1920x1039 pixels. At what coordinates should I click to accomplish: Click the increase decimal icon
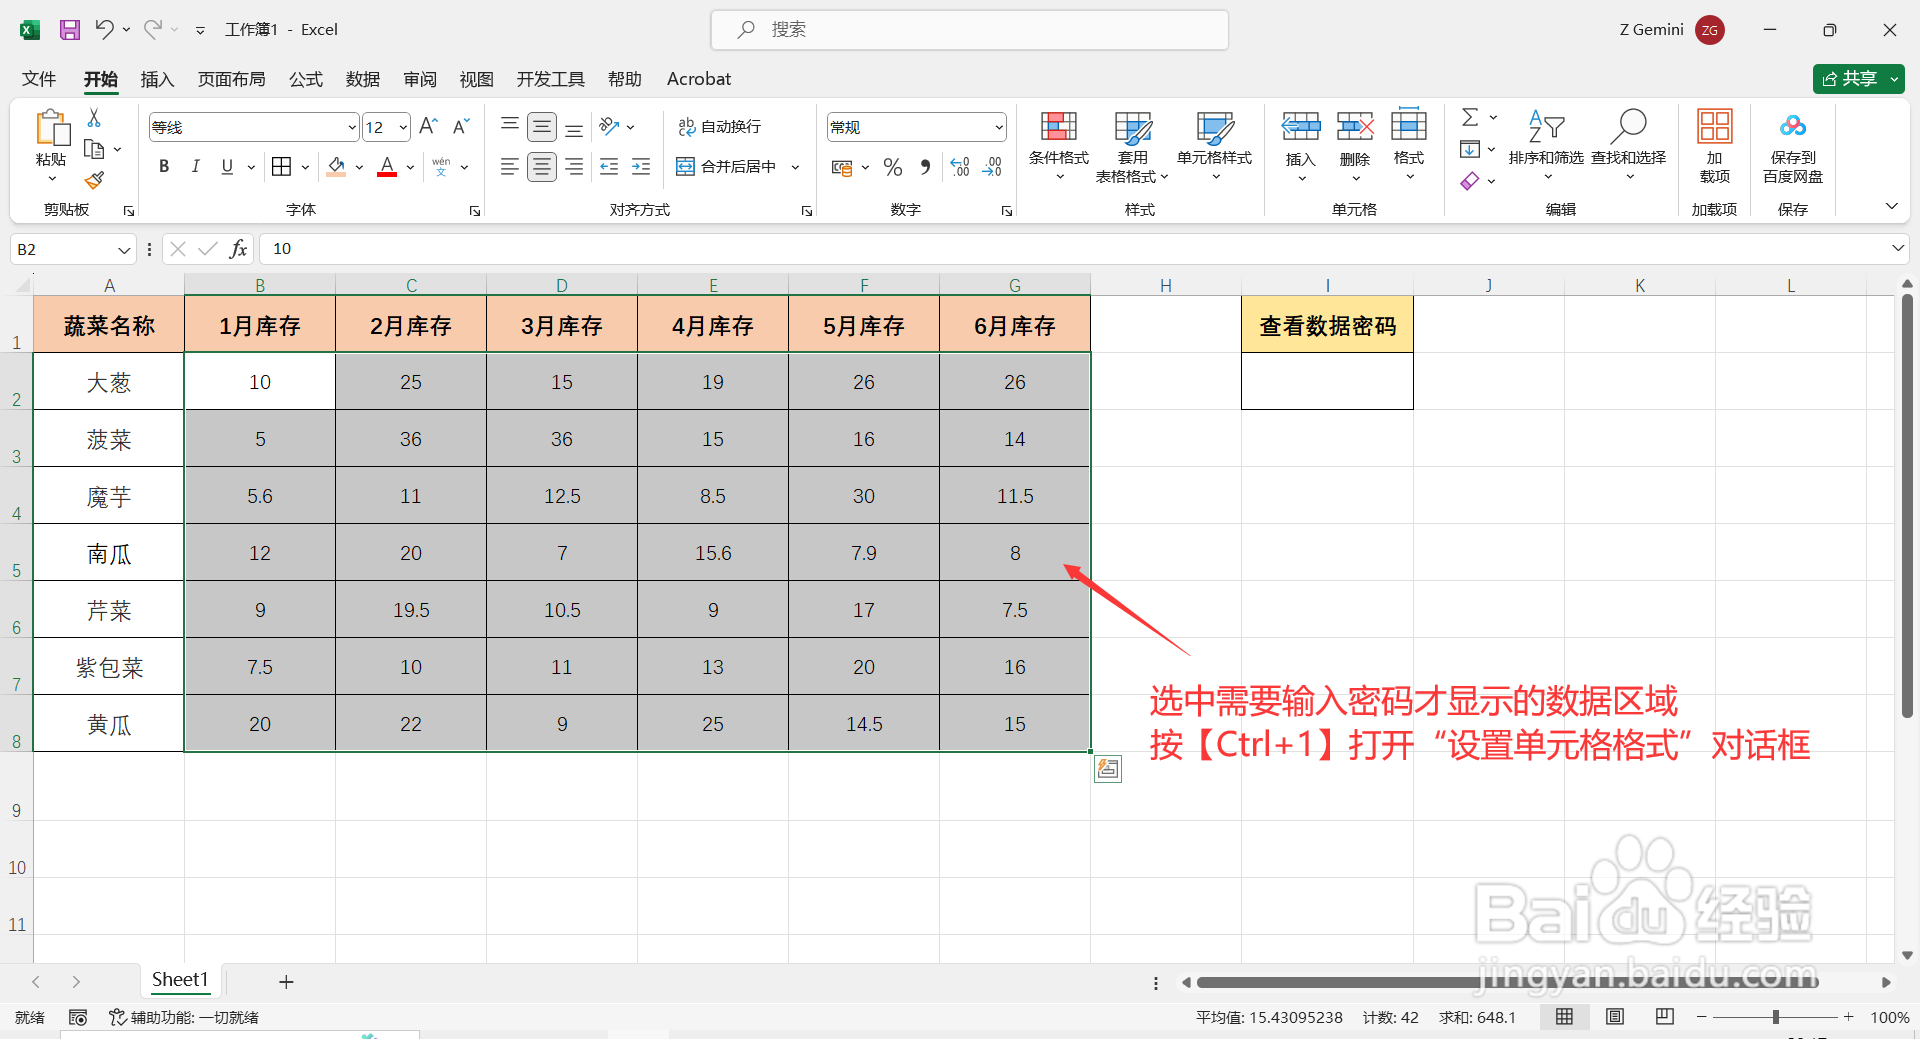click(960, 167)
